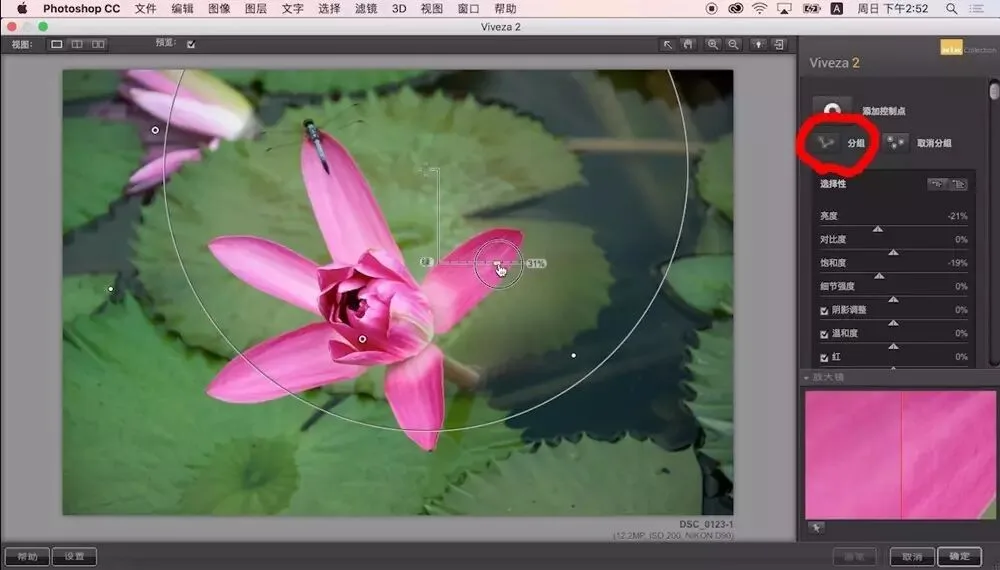Screen dimensions: 1000x570
Task: Toggle the Shadow Adjustments (阴影调整) checkbox
Action: (x=824, y=311)
